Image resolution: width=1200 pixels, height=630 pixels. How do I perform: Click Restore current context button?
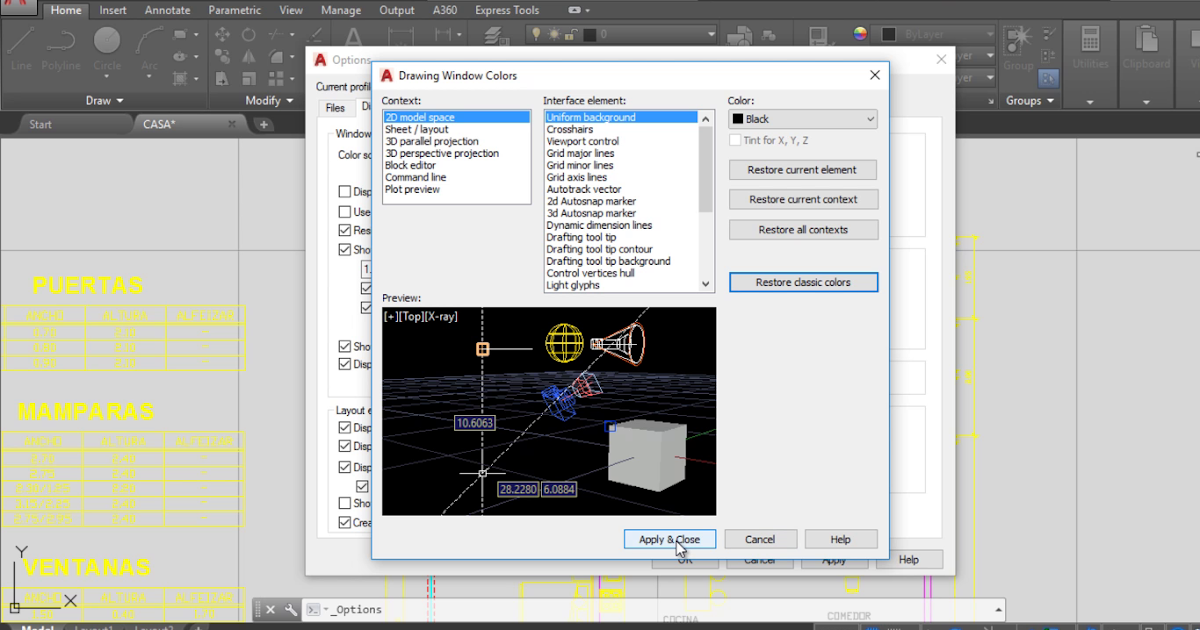coord(803,200)
